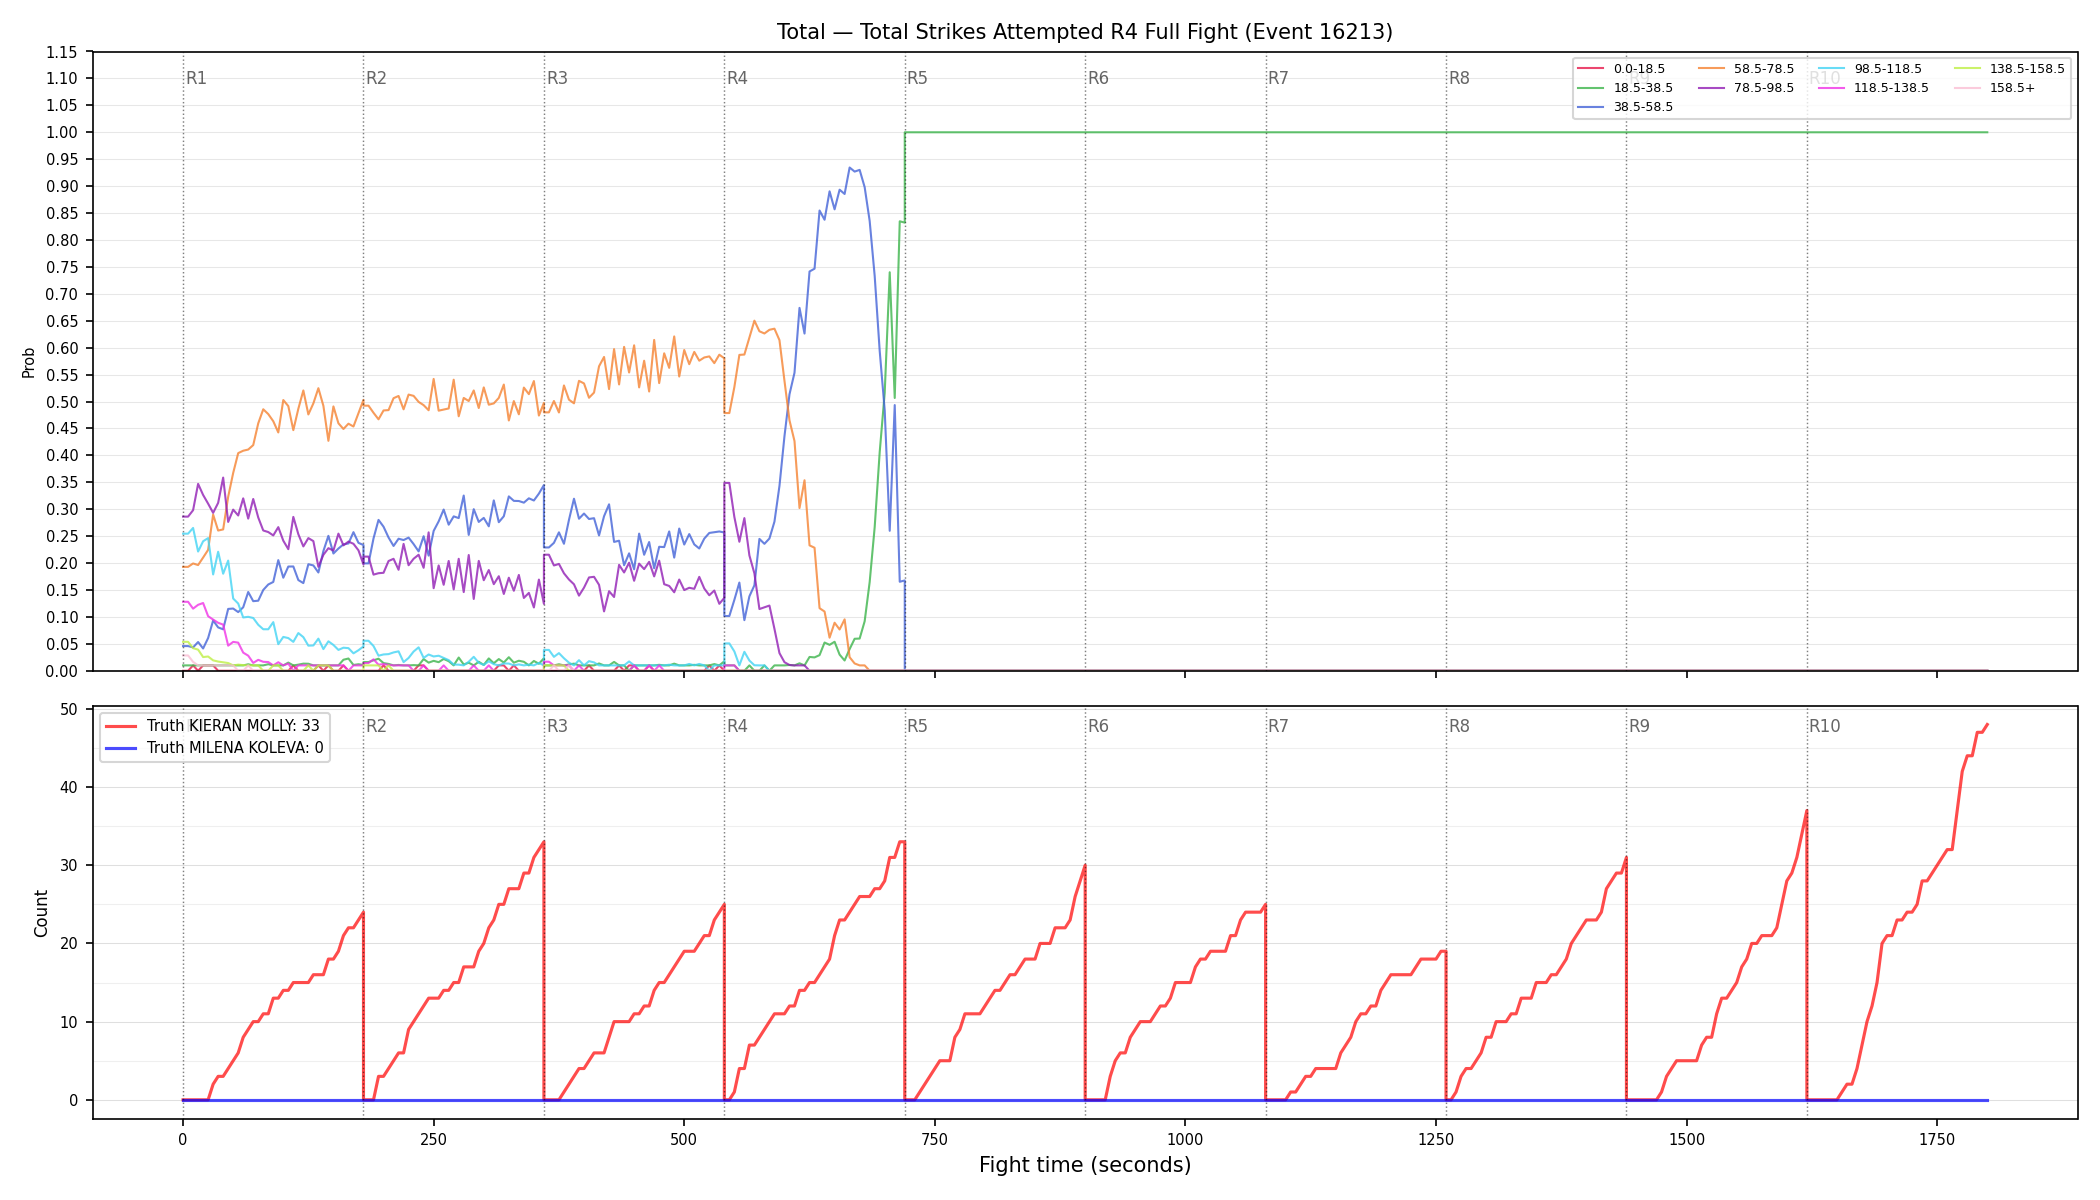
Task: Click the R6 round label in the probability plot
Action: click(x=1098, y=78)
